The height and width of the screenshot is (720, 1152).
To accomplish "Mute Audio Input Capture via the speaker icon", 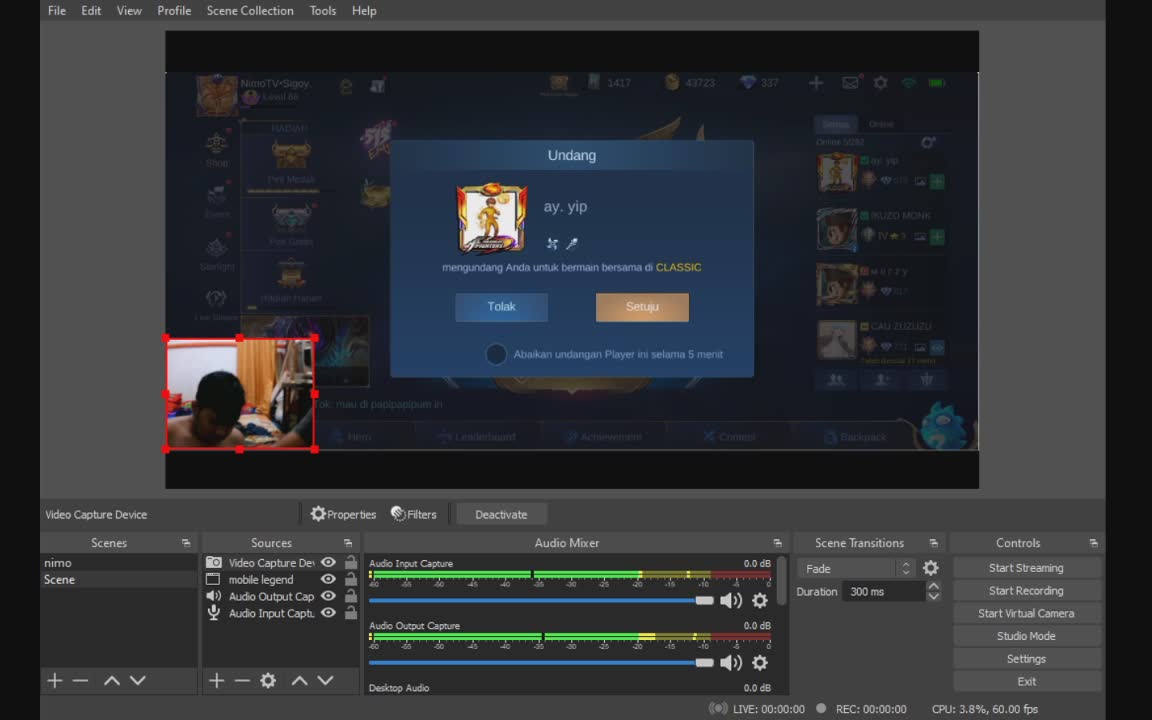I will tap(731, 600).
